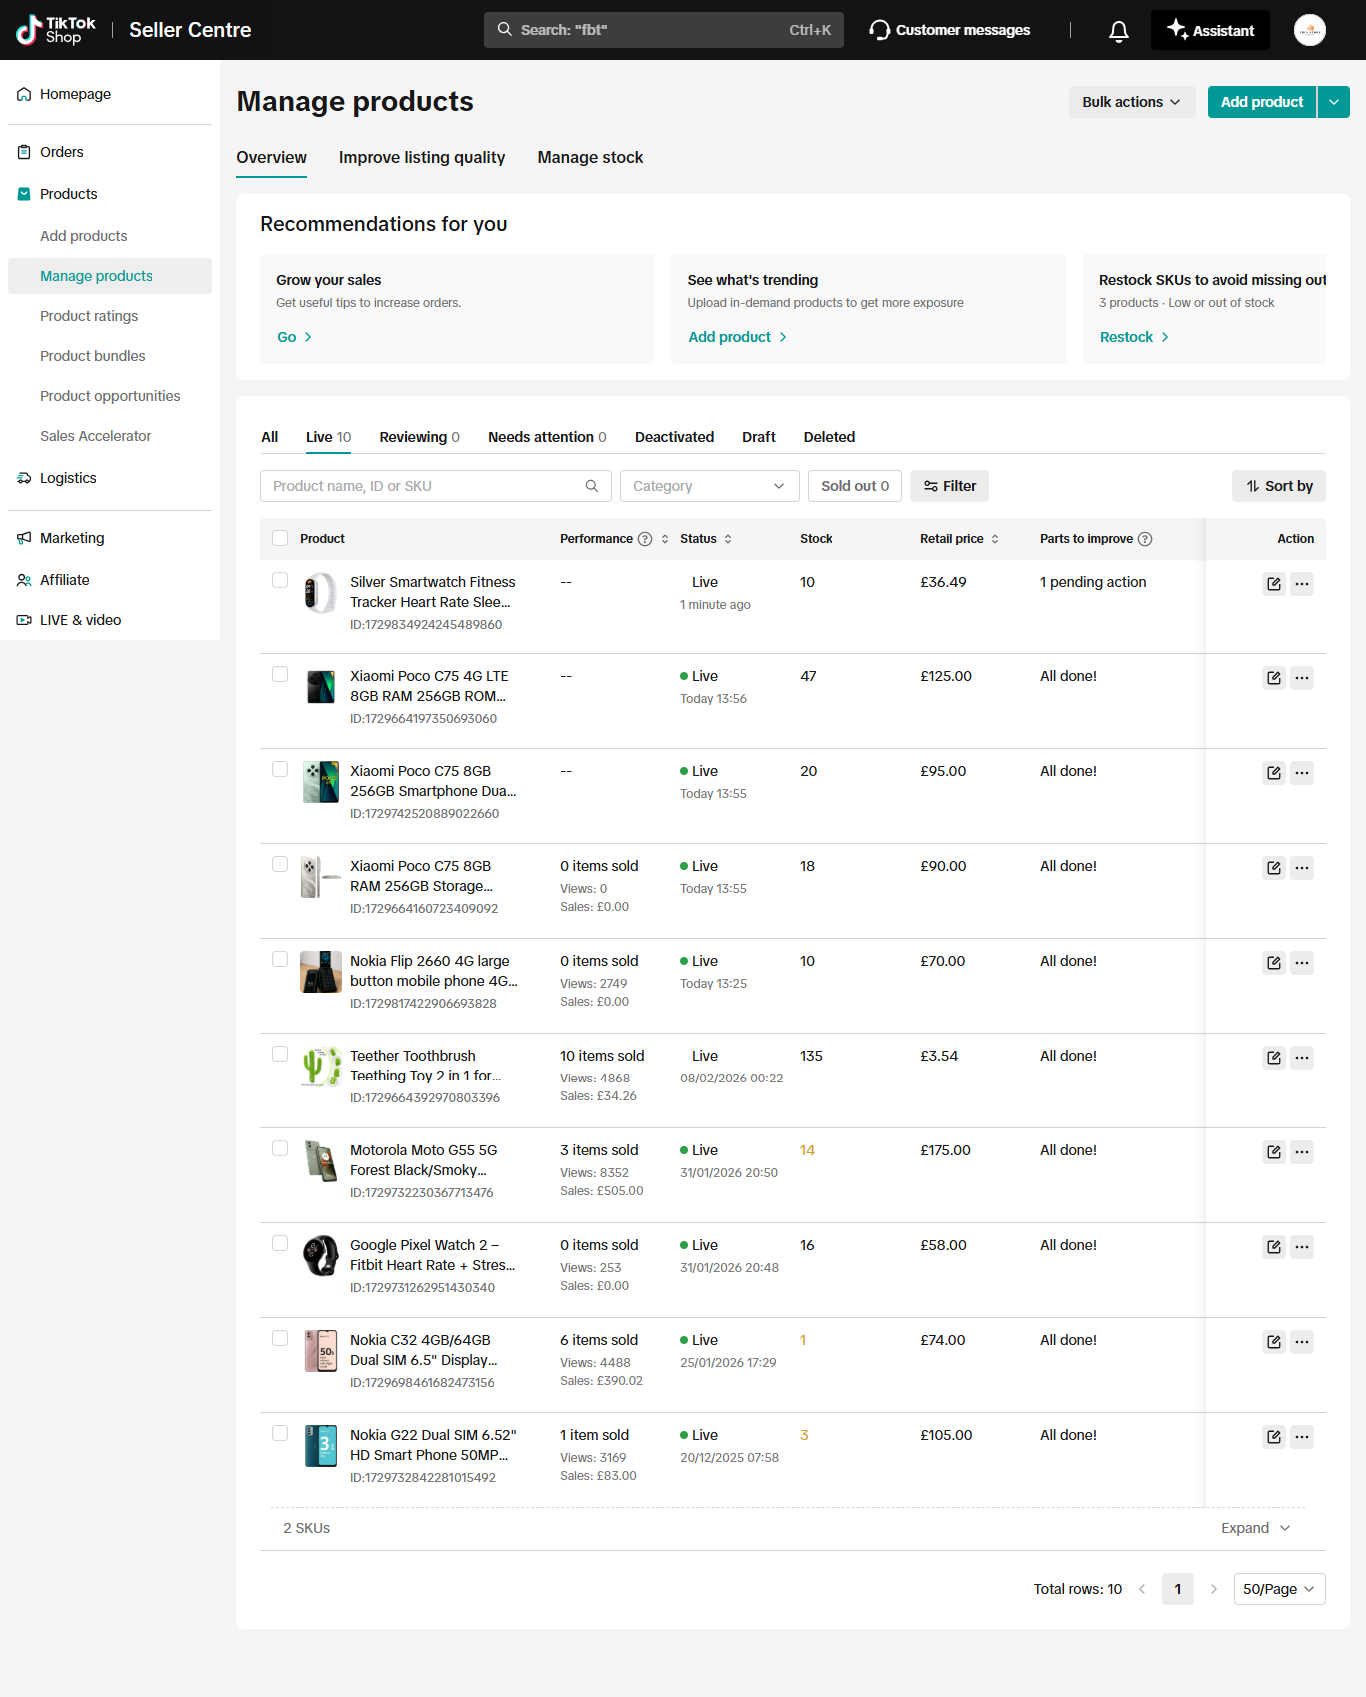
Task: Open the Sort by menu
Action: [1279, 486]
